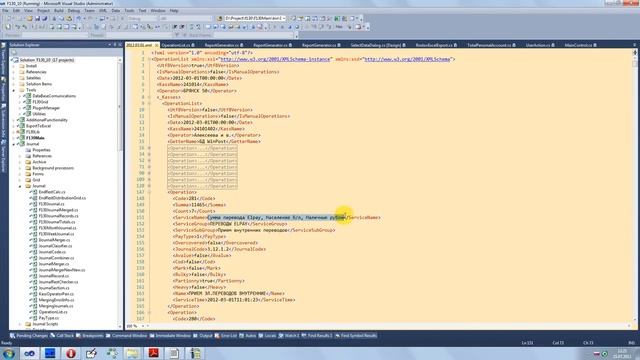
Task: Expand the Archive folder node
Action: 20,162
